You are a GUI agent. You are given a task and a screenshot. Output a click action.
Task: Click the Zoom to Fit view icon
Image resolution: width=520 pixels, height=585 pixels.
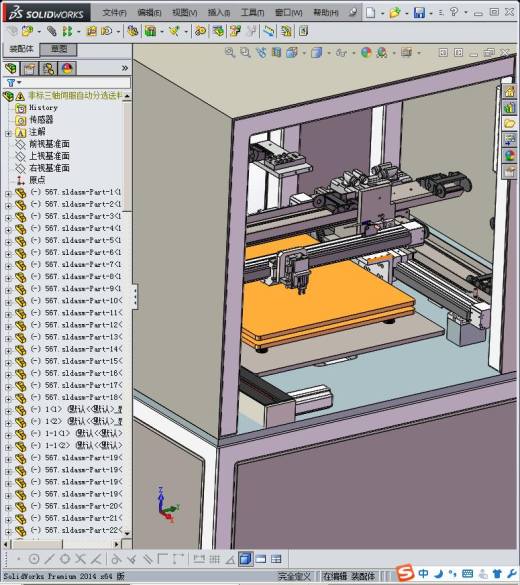click(x=230, y=53)
